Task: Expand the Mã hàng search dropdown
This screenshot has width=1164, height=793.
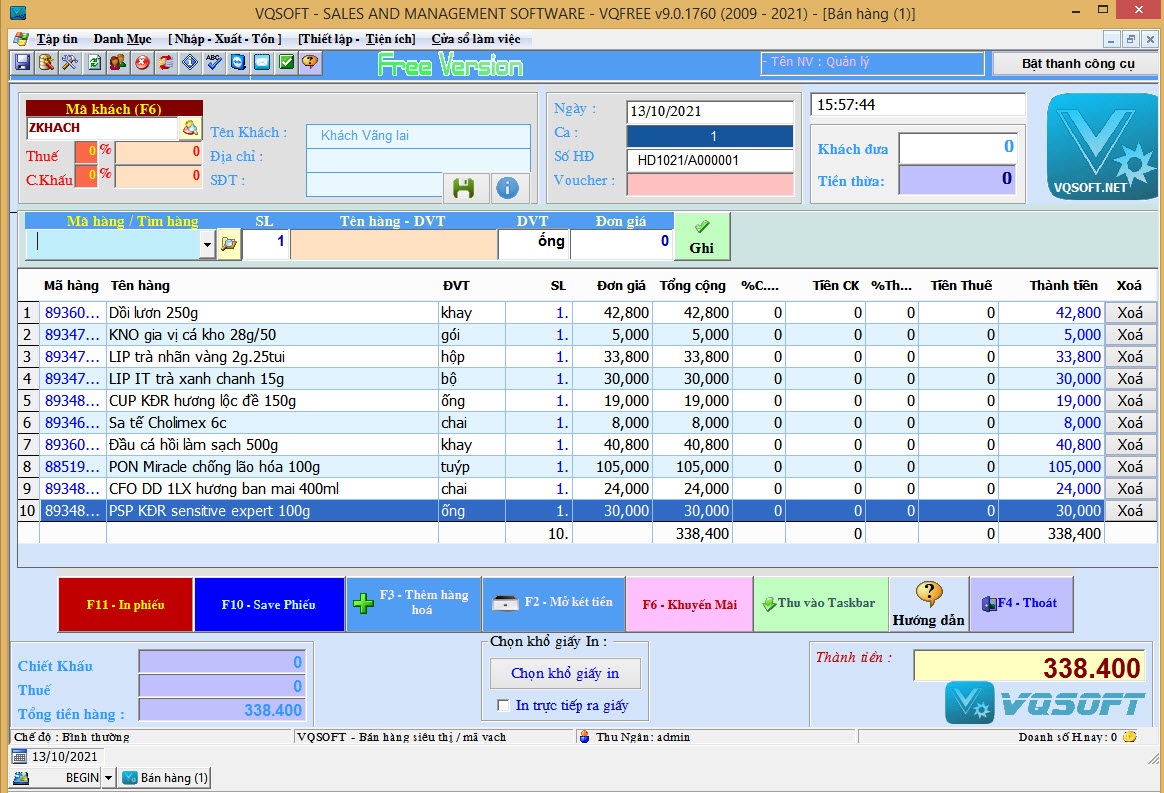Action: (207, 244)
